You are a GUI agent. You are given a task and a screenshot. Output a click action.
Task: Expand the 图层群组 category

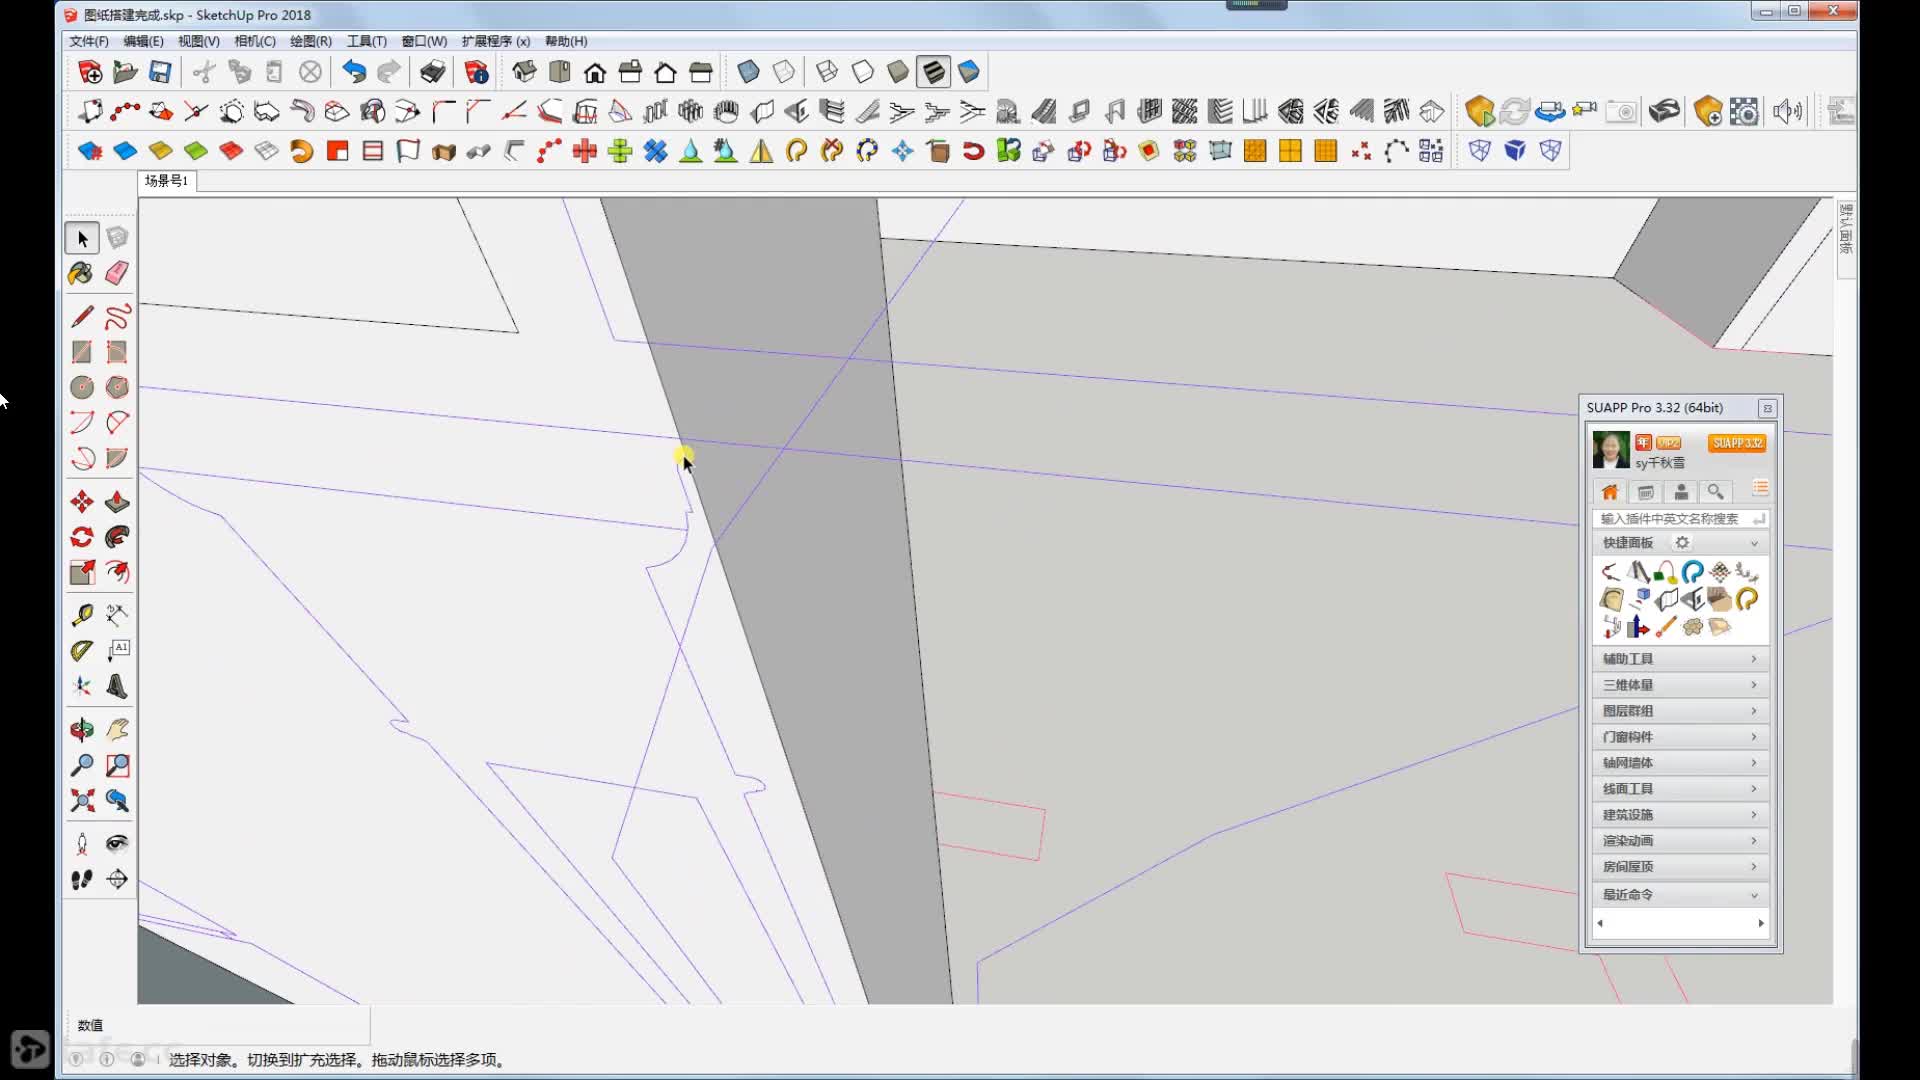1680,711
